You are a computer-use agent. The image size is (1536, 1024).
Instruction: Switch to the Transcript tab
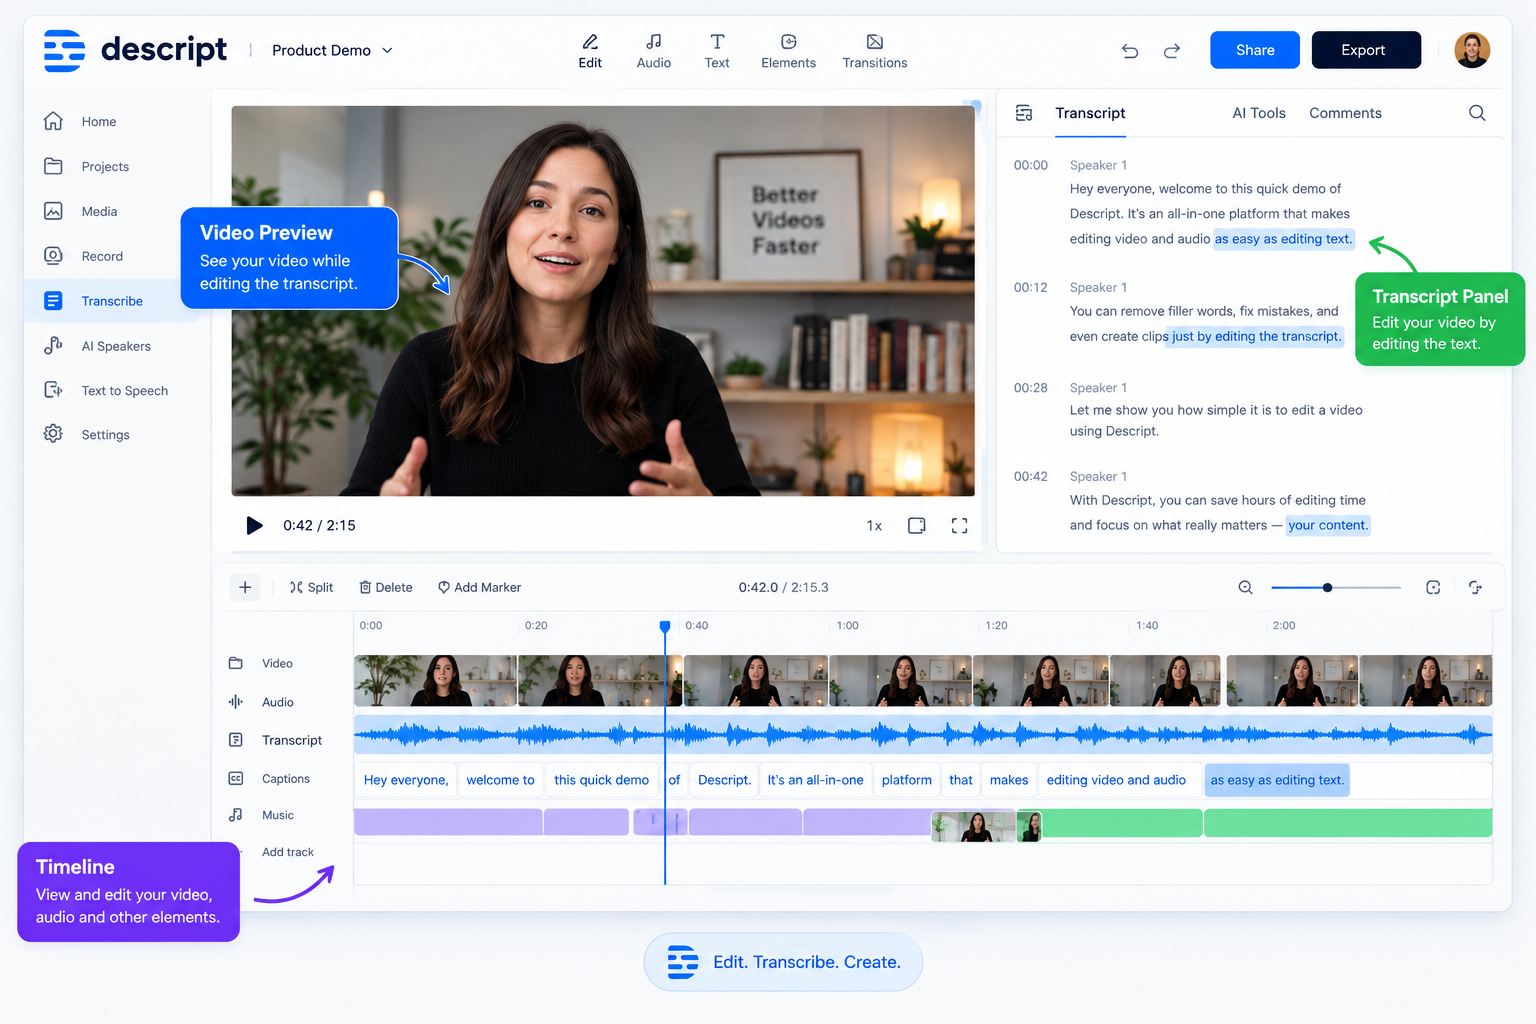tap(1090, 113)
